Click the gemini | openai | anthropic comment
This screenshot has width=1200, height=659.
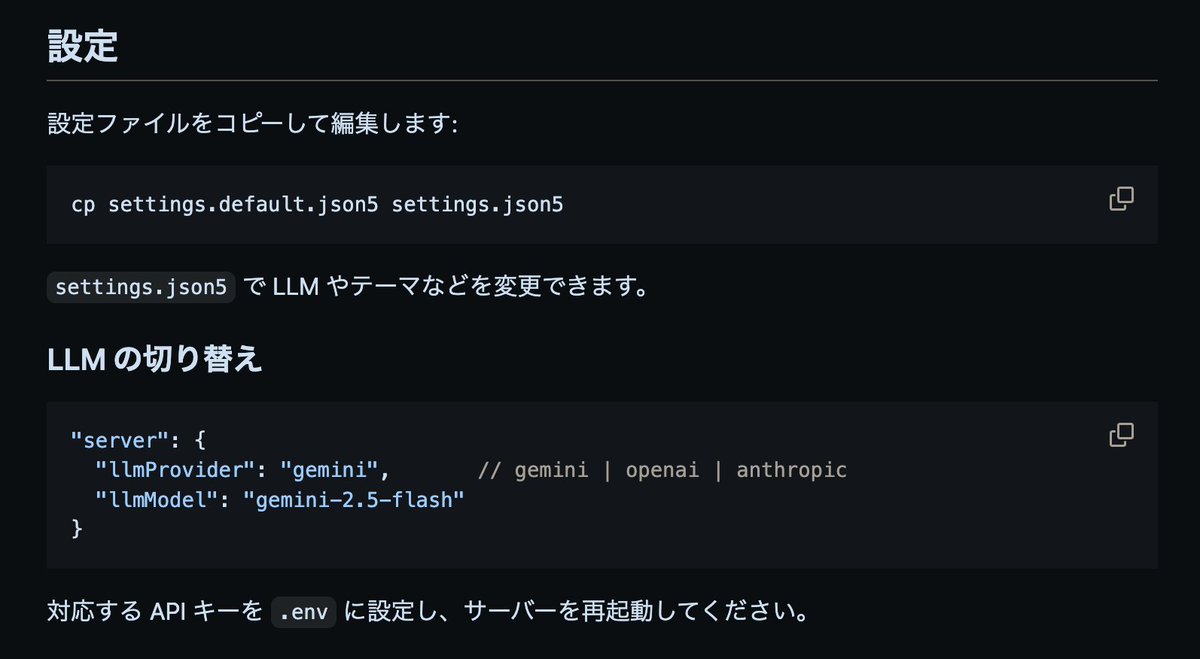662,470
